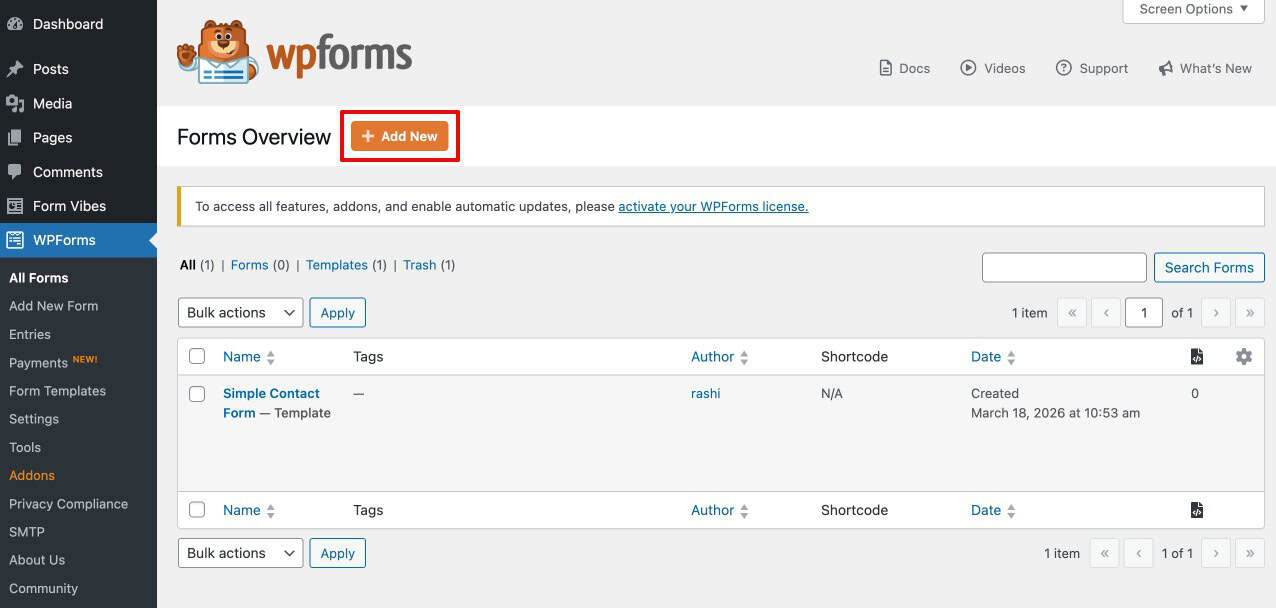Go to first page in bottom pagination
The image size is (1276, 608).
(x=1104, y=553)
